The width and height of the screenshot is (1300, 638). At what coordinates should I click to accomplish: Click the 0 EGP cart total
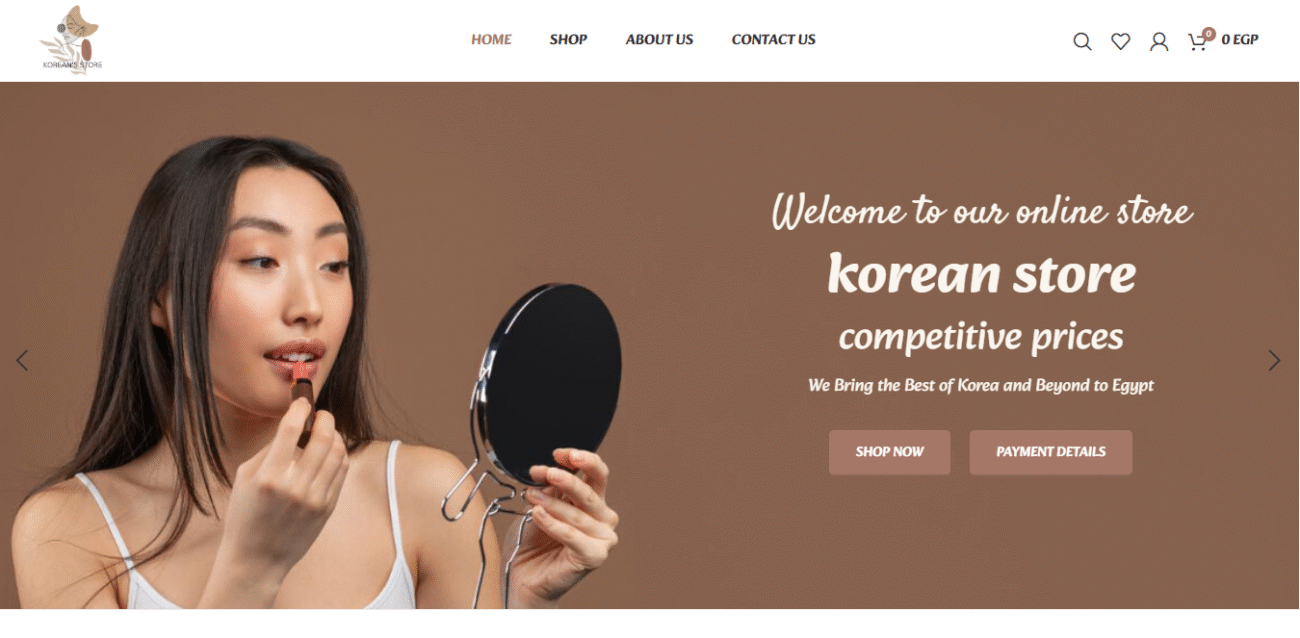coord(1240,40)
